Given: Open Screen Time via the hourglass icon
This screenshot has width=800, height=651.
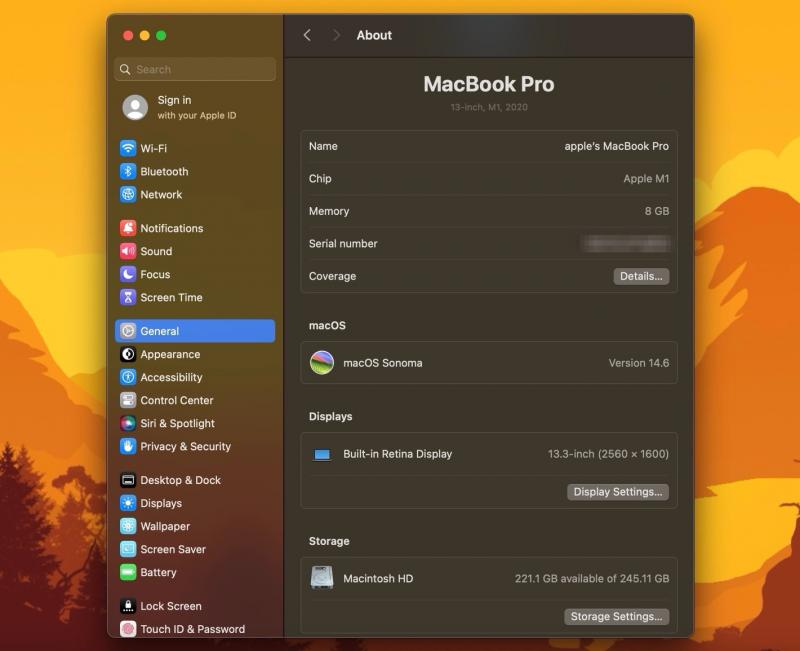Looking at the screenshot, I should [x=128, y=297].
